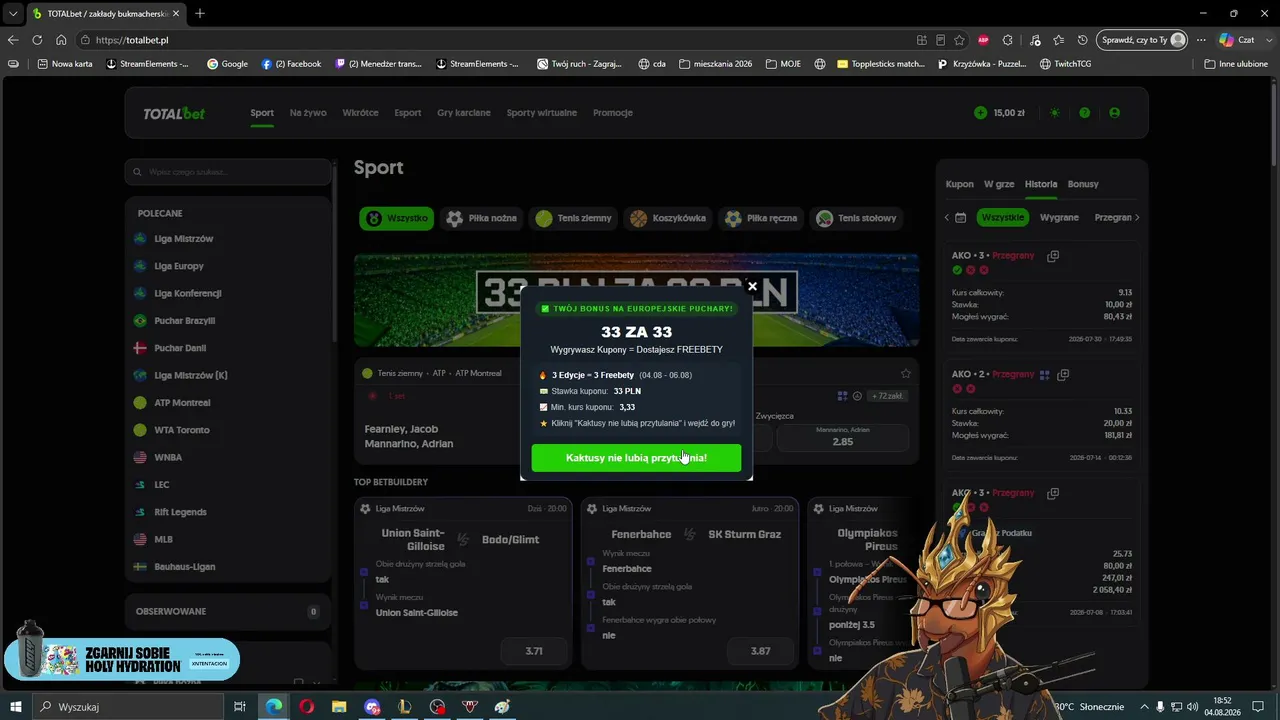Copy the AKO 2 coupon with 10.33 odds

[x=1063, y=375]
